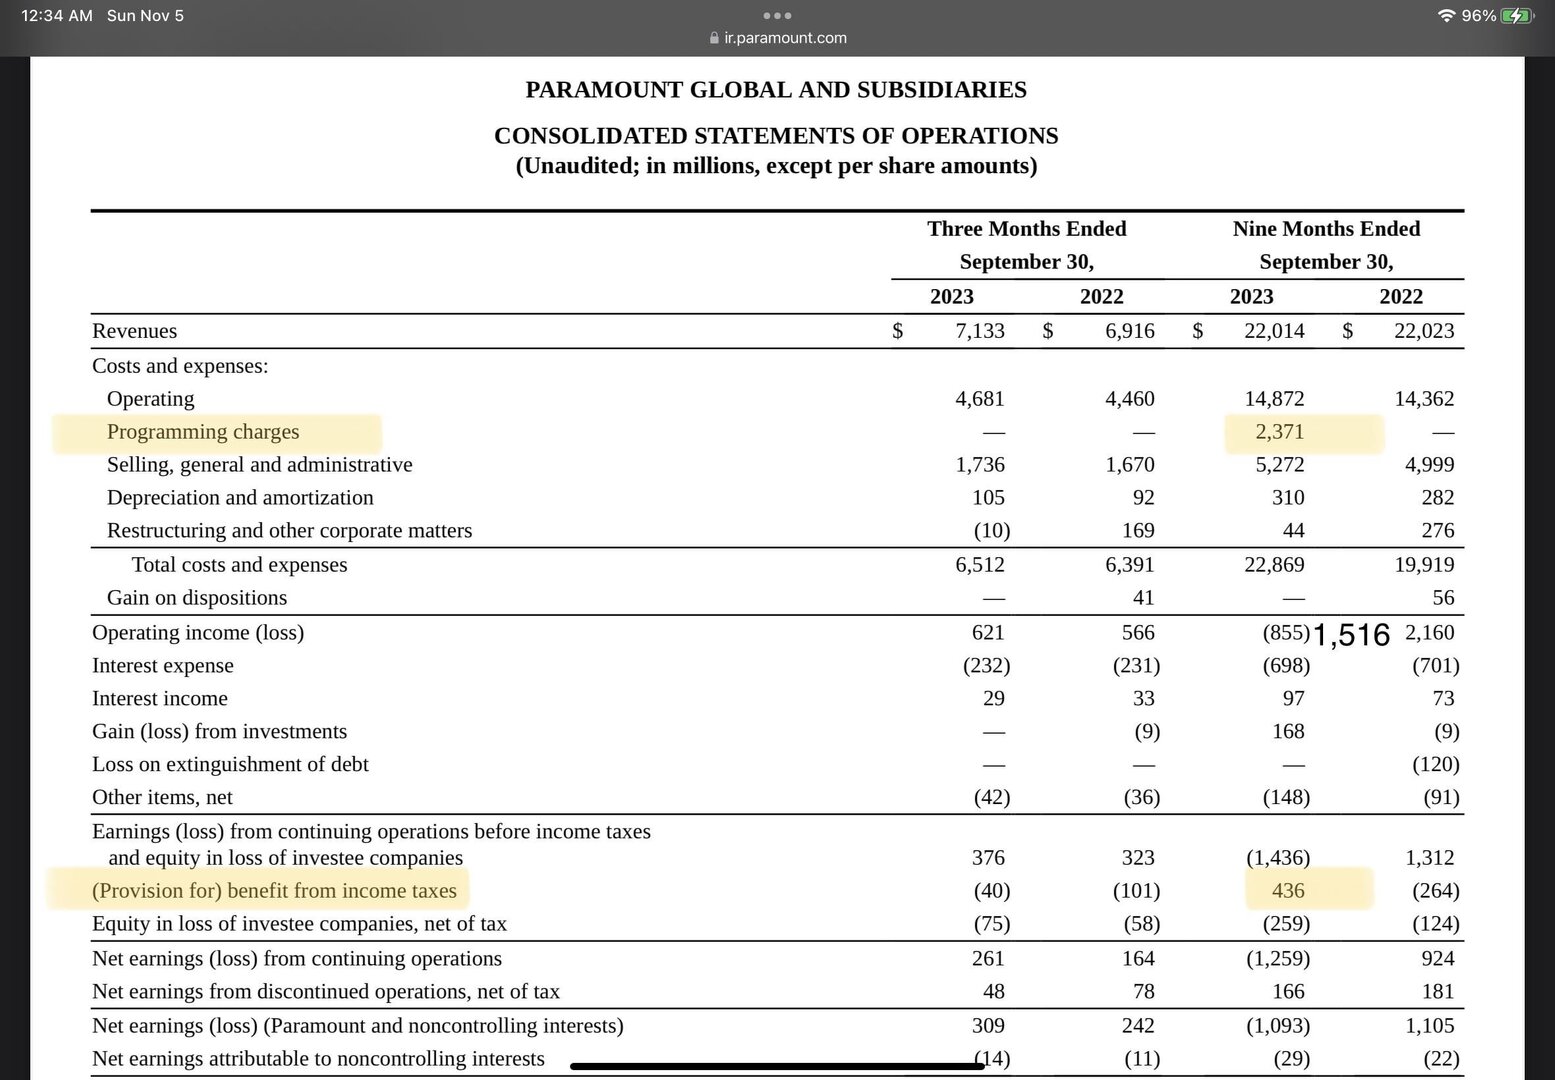Click the Total costs and expenses label
1555x1080 pixels.
pyautogui.click(x=239, y=565)
